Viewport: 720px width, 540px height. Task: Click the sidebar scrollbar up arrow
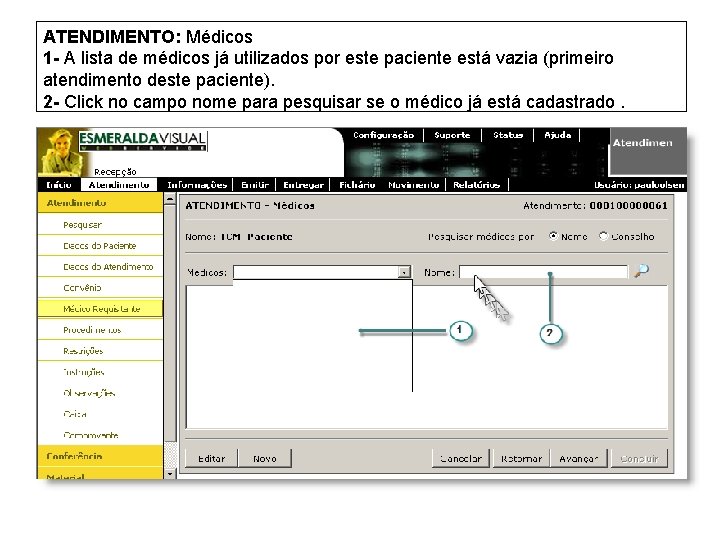pos(170,199)
